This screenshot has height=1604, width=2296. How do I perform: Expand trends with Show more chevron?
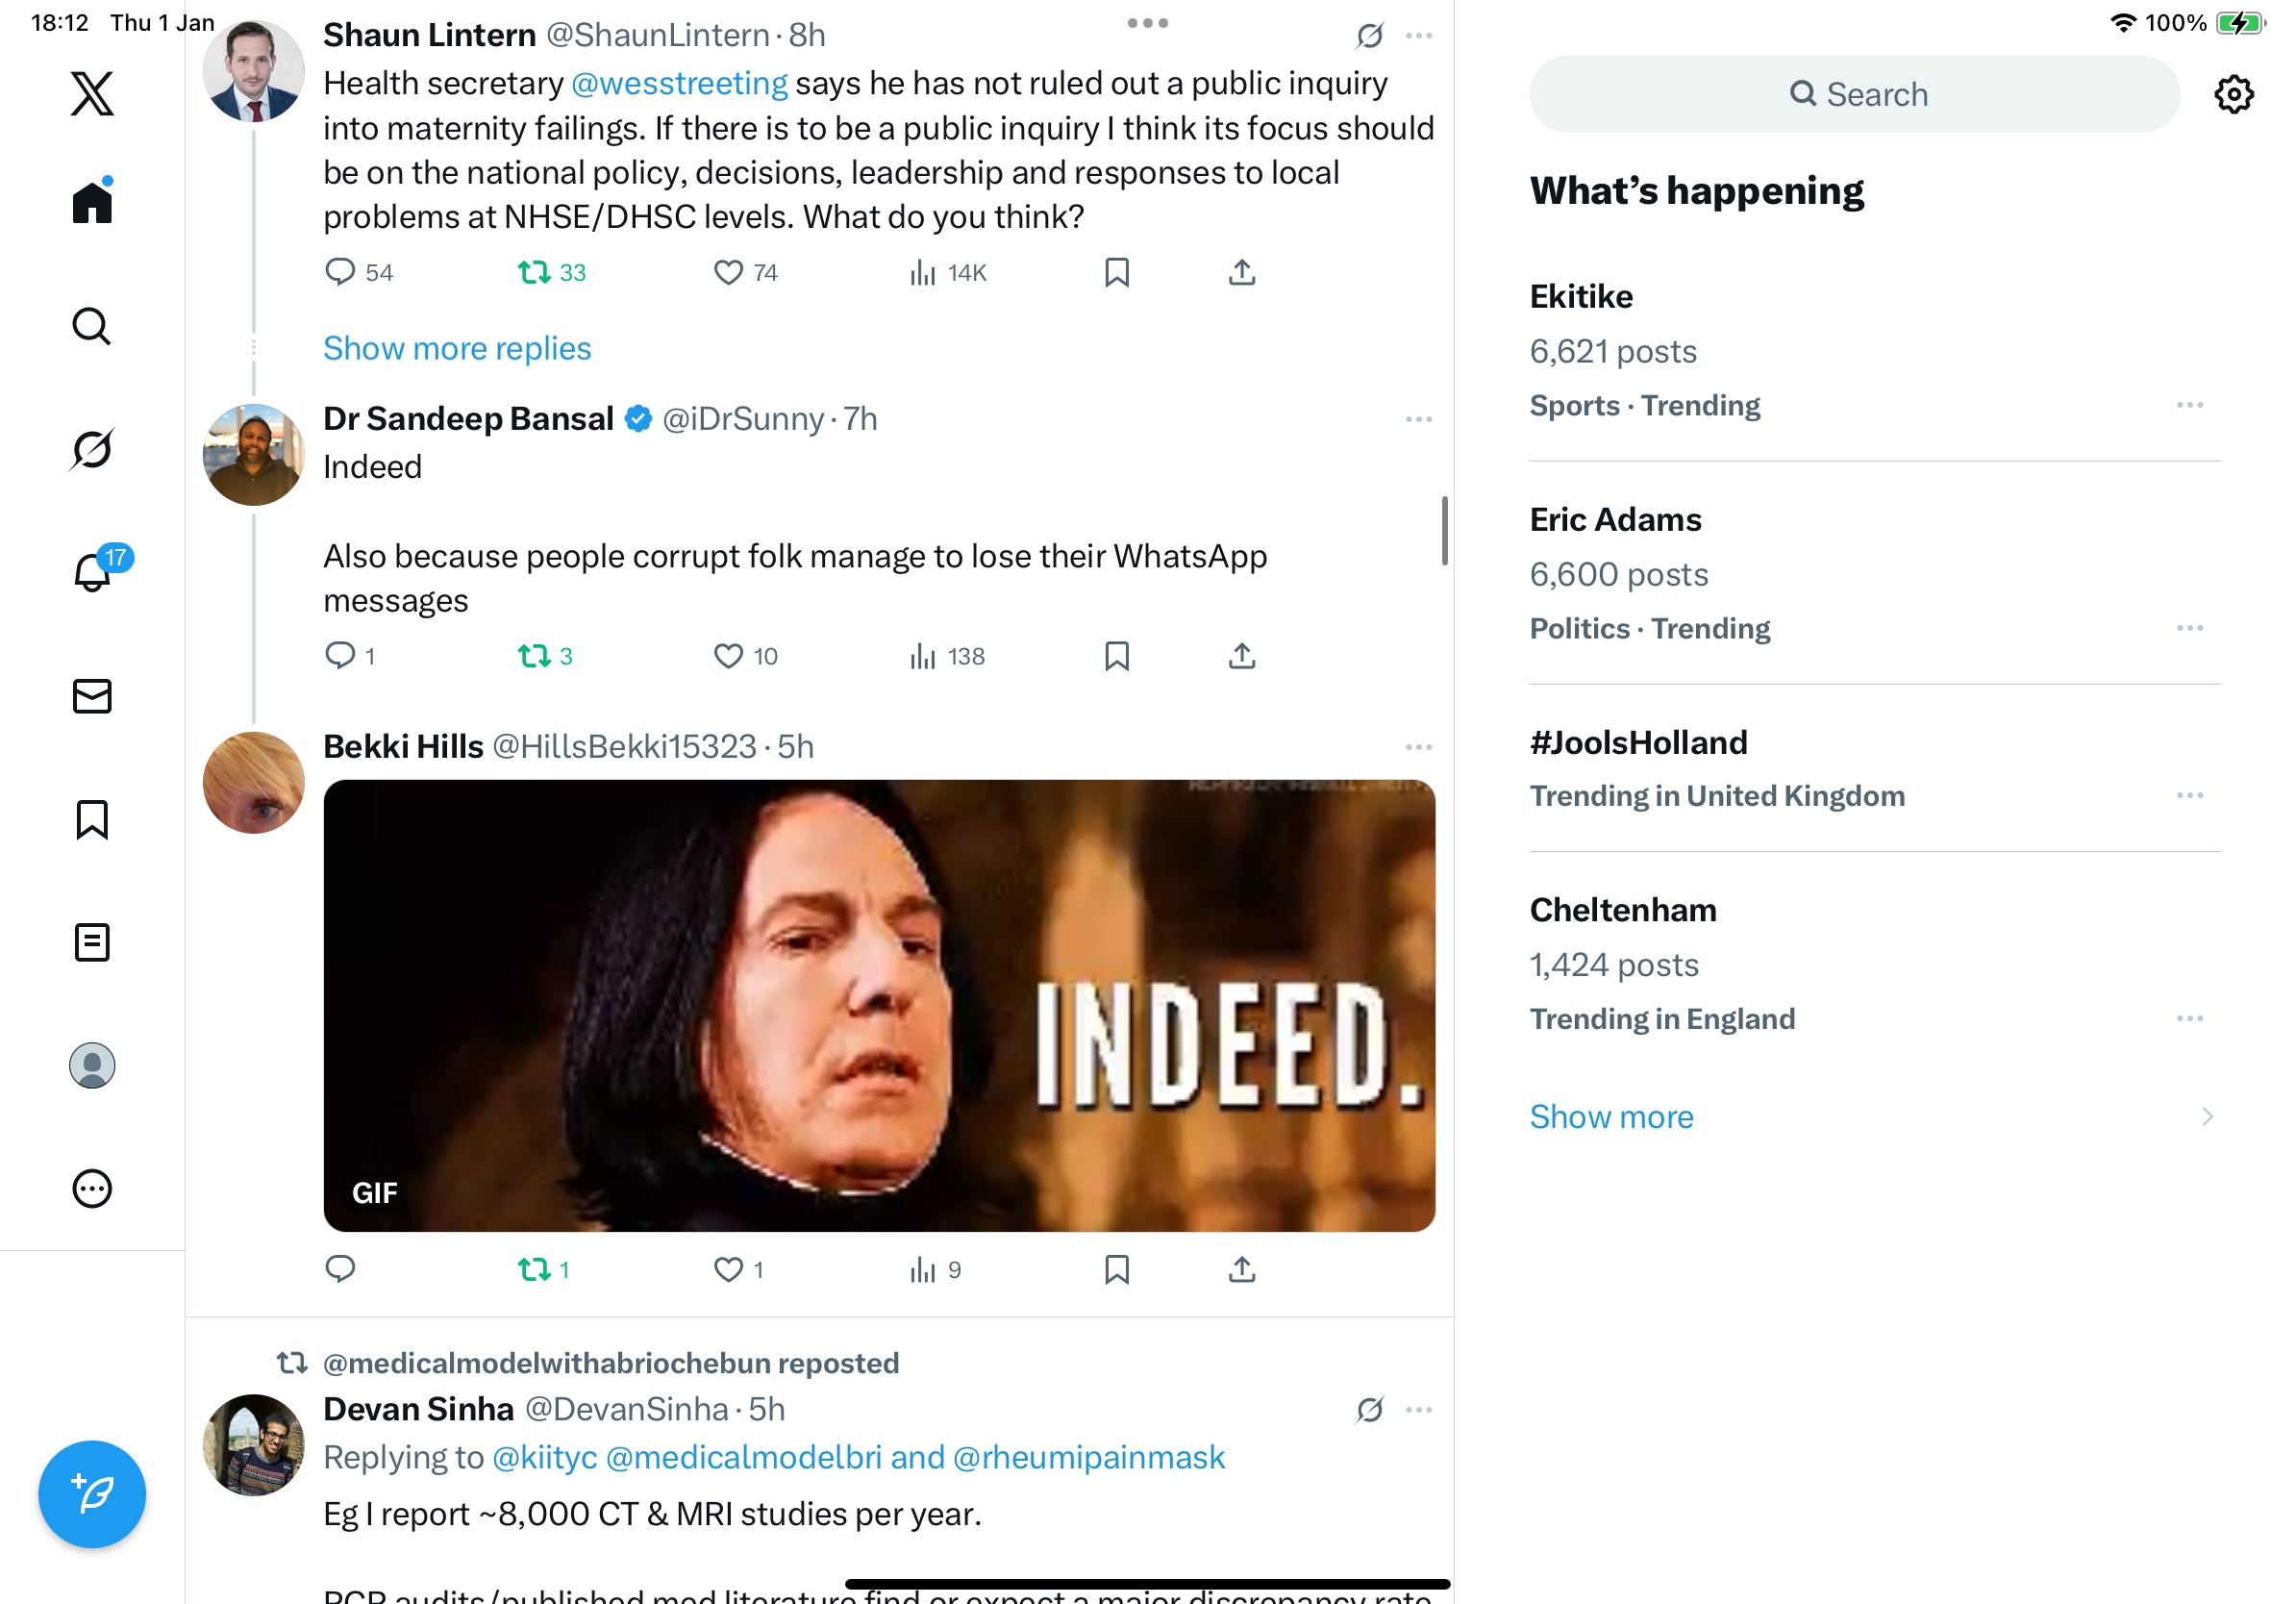(x=2207, y=1116)
